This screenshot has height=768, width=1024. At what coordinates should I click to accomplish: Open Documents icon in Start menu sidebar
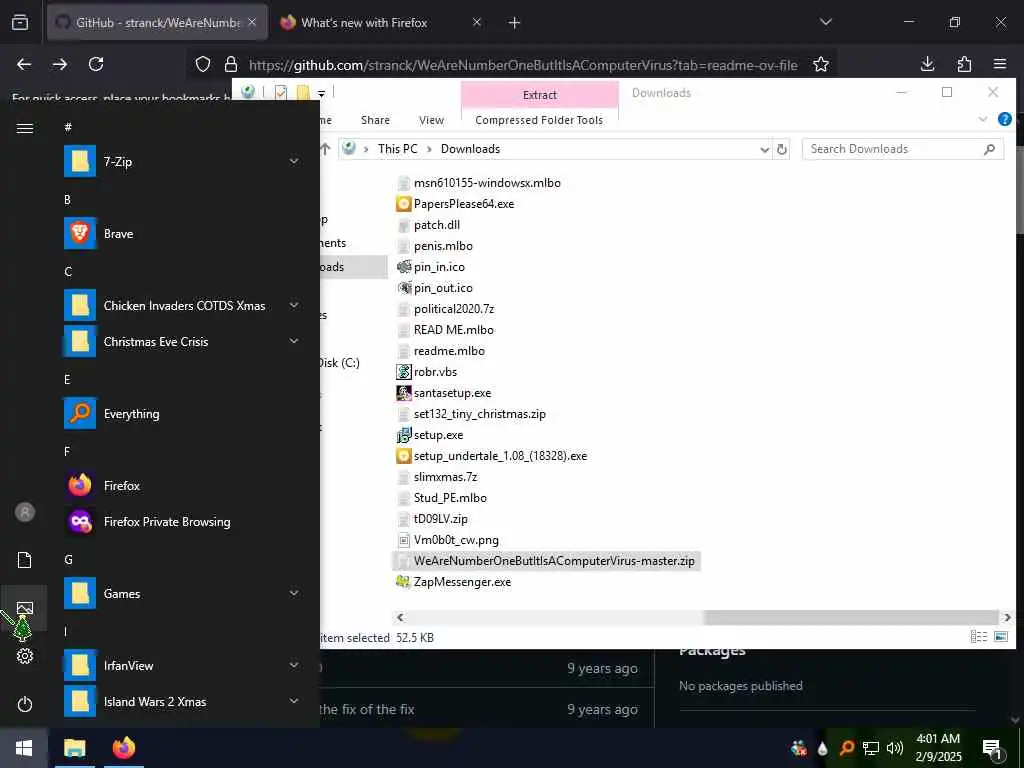(25, 560)
